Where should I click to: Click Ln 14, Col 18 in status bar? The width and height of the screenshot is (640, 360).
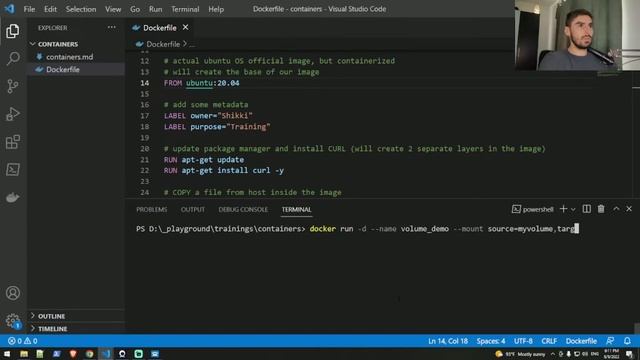448,341
